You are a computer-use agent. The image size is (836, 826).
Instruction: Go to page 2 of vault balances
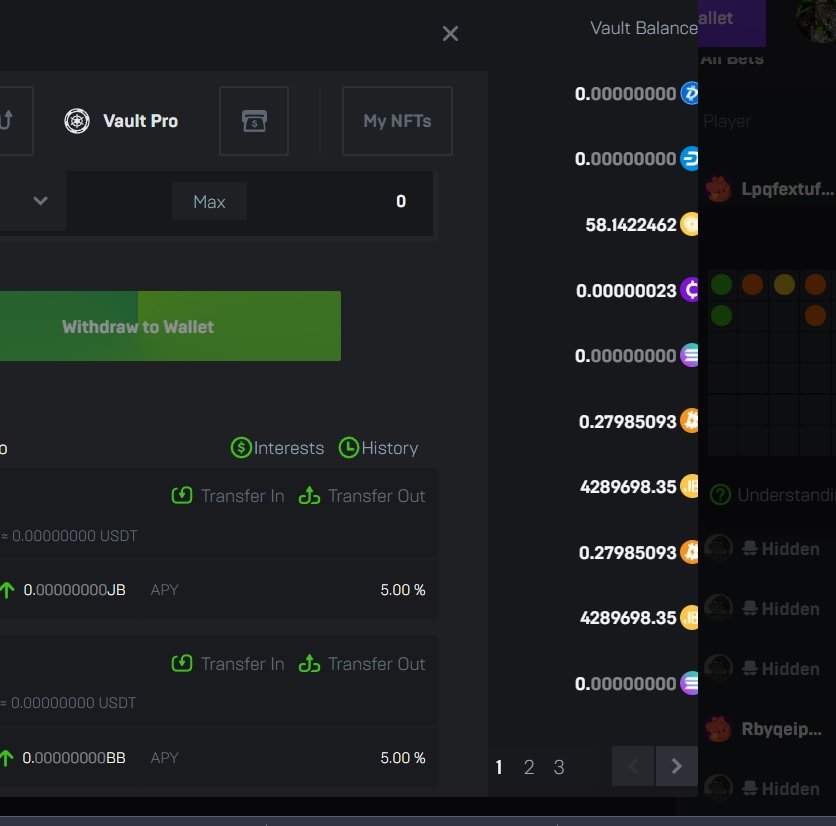click(529, 767)
